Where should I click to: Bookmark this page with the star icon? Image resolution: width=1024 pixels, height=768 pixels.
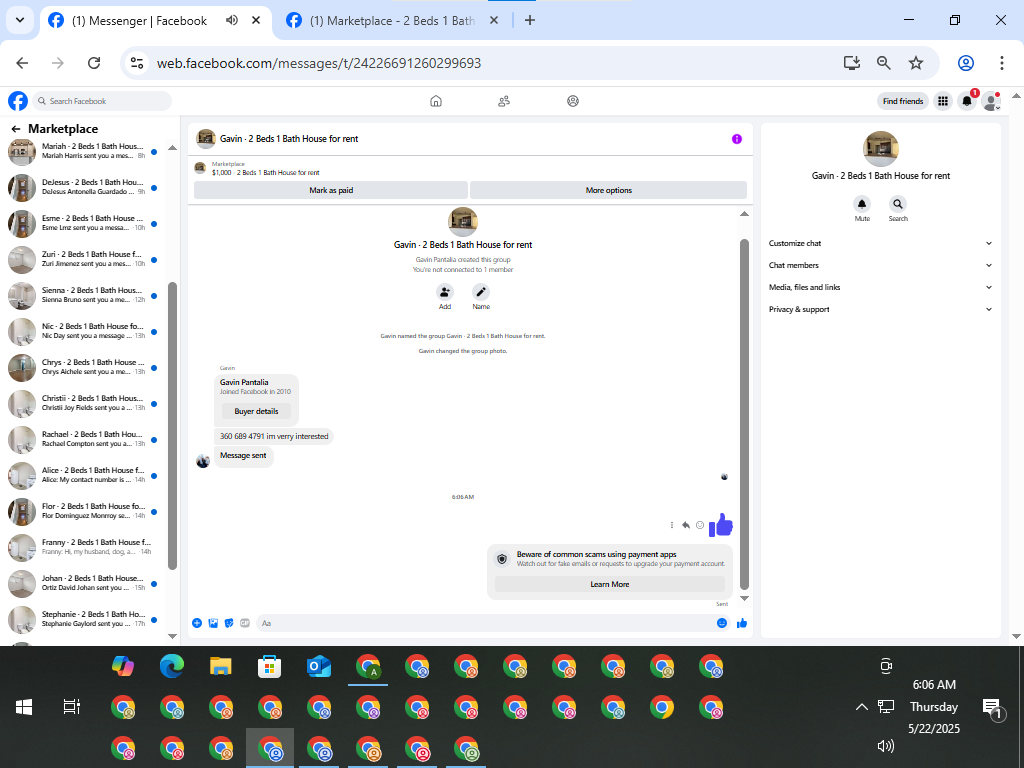(916, 63)
